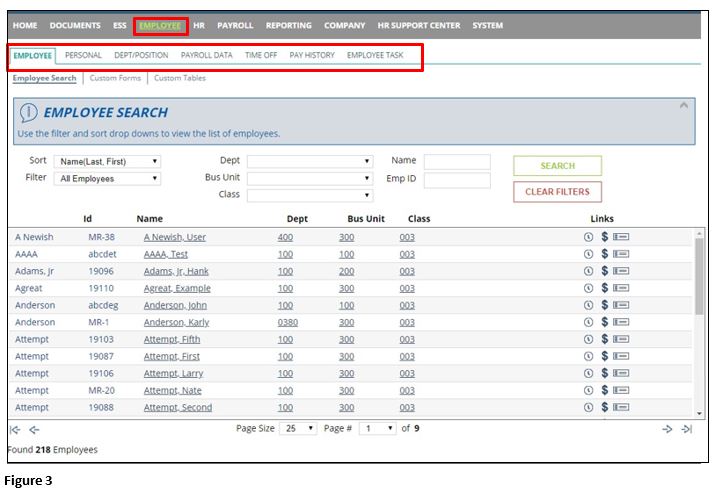
Task: Open the Page Size dropdown
Action: pyautogui.click(x=298, y=429)
